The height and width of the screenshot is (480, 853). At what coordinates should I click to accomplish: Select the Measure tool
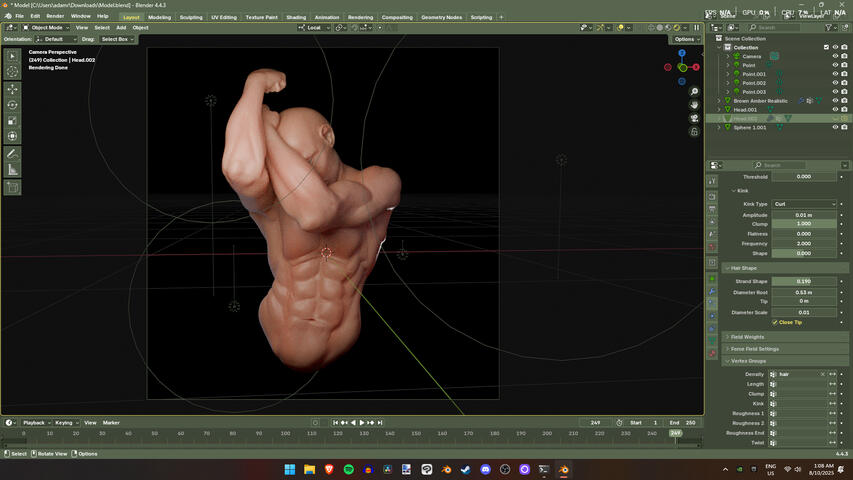pyautogui.click(x=12, y=170)
